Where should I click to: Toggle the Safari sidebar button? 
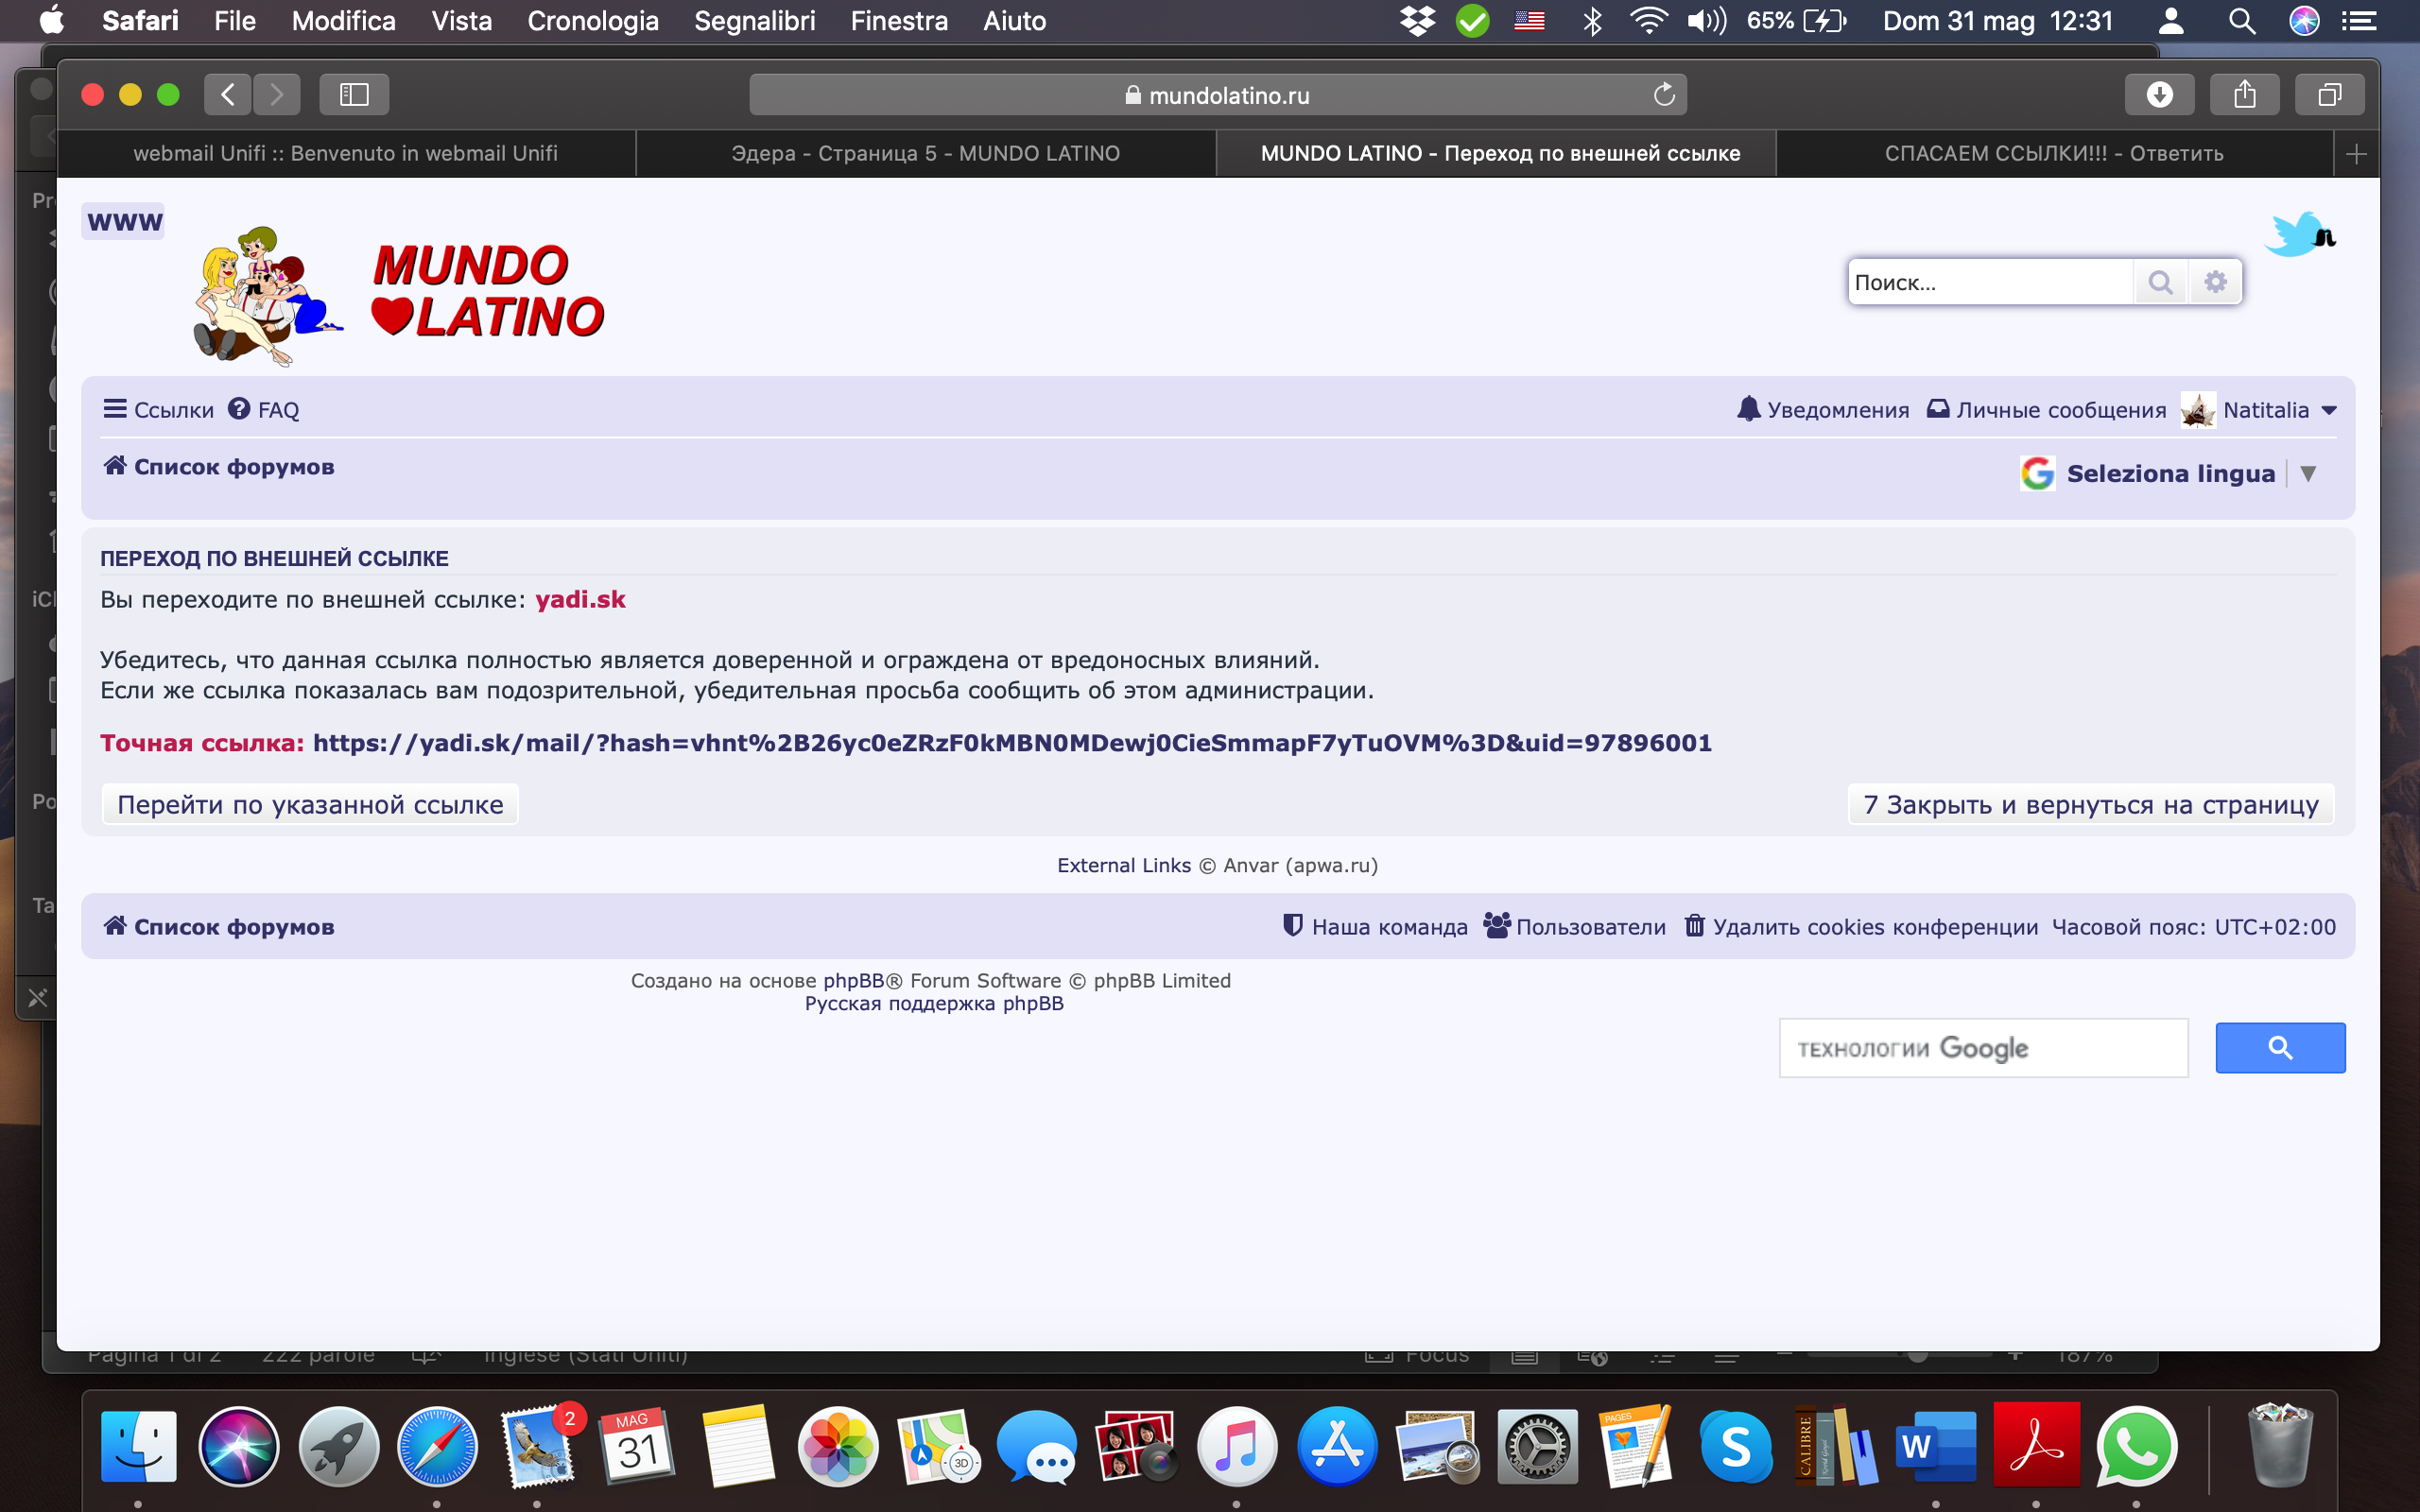354,95
